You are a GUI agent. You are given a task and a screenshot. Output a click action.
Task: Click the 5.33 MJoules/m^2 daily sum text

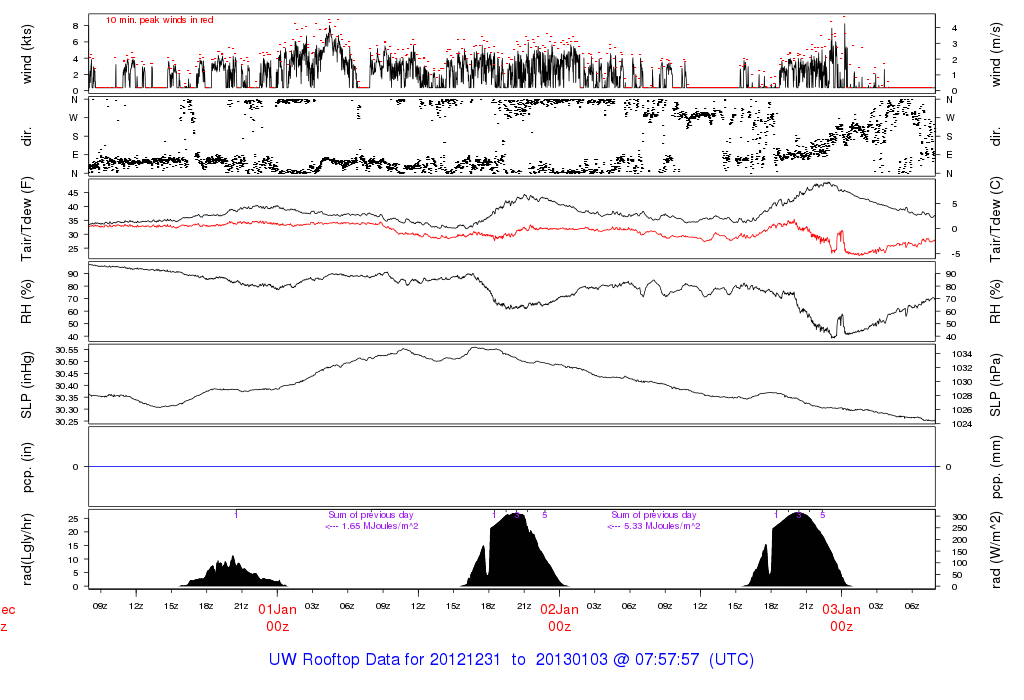click(655, 526)
